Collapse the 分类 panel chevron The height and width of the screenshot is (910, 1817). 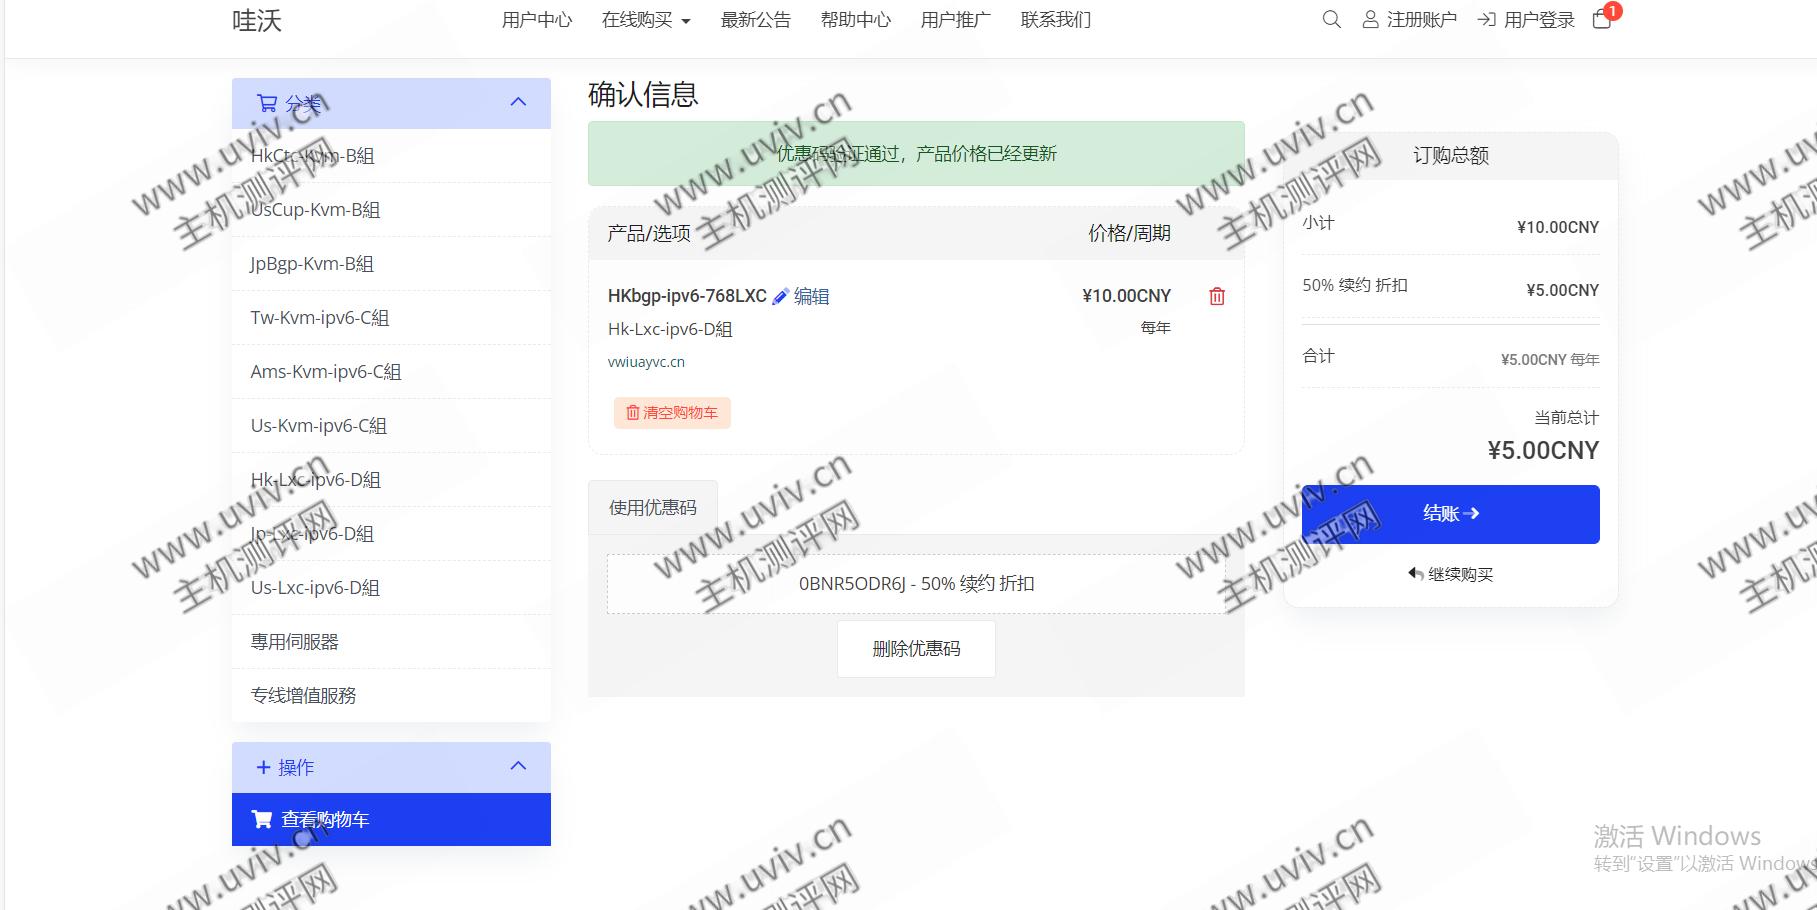pos(518,102)
